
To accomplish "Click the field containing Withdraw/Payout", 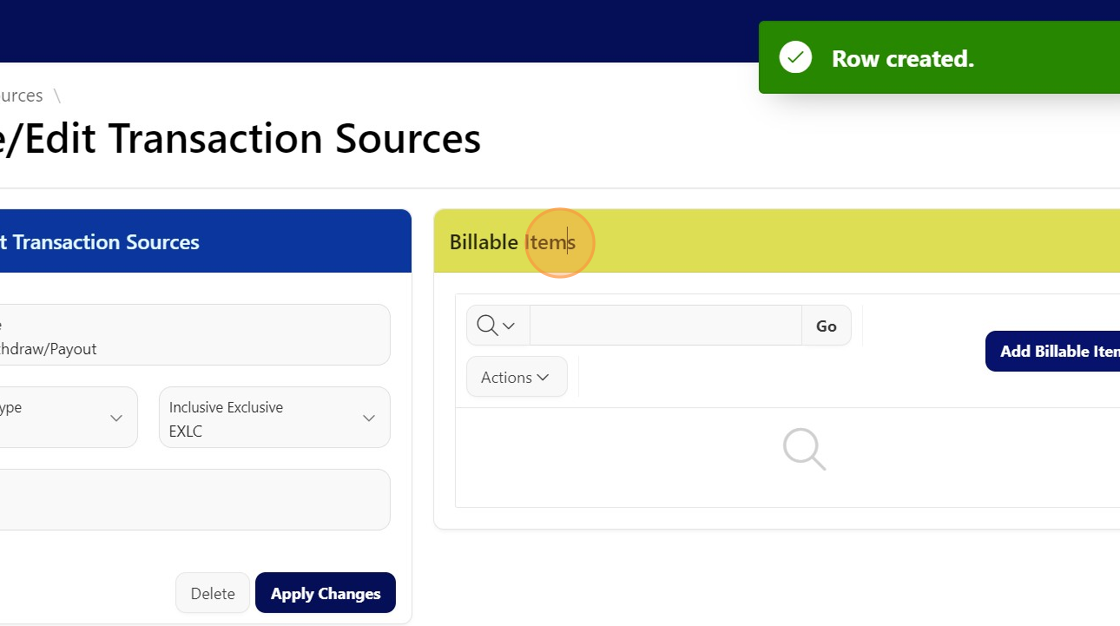I will [190, 336].
